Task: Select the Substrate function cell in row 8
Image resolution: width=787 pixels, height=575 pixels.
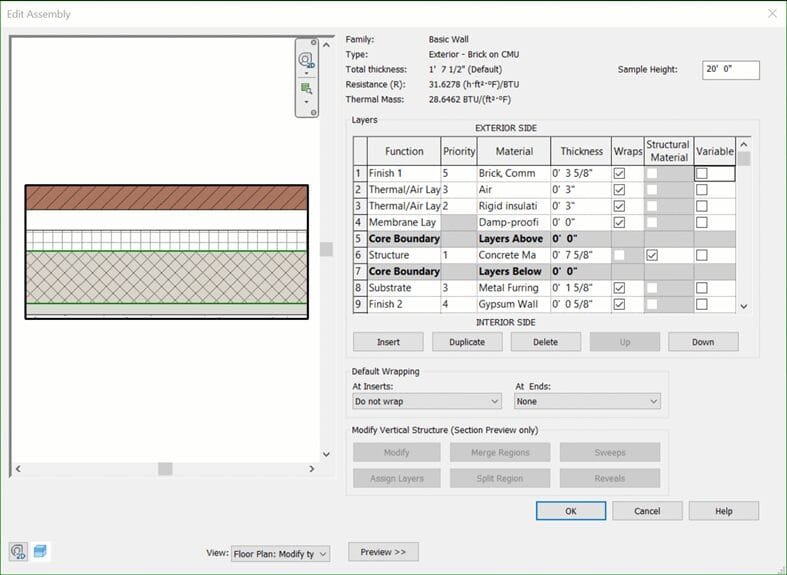Action: (x=403, y=288)
